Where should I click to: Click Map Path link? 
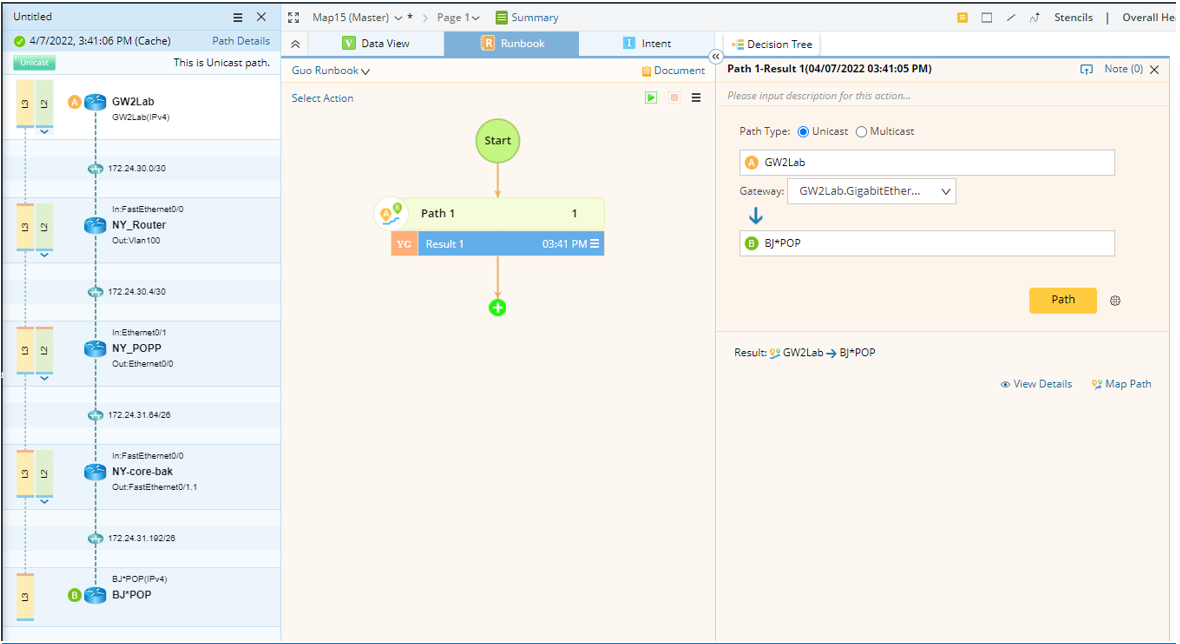click(1121, 384)
